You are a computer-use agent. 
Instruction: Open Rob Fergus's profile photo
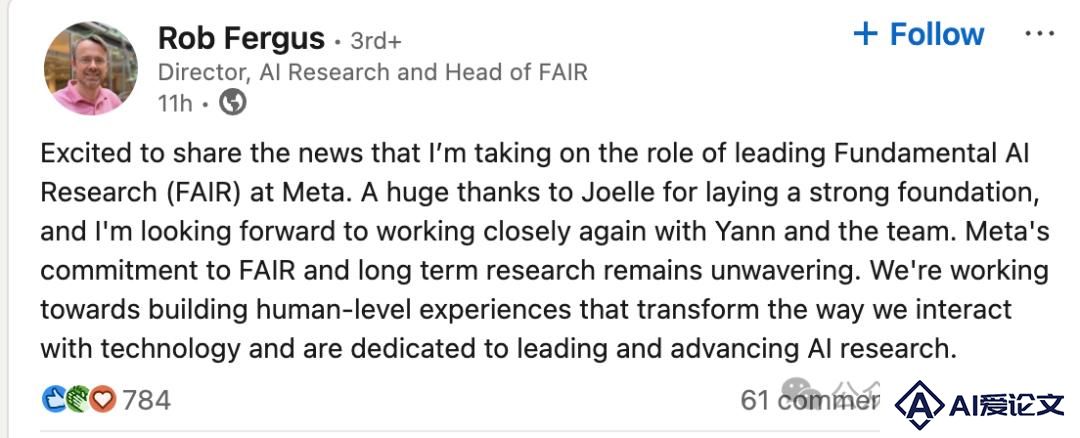coord(90,67)
